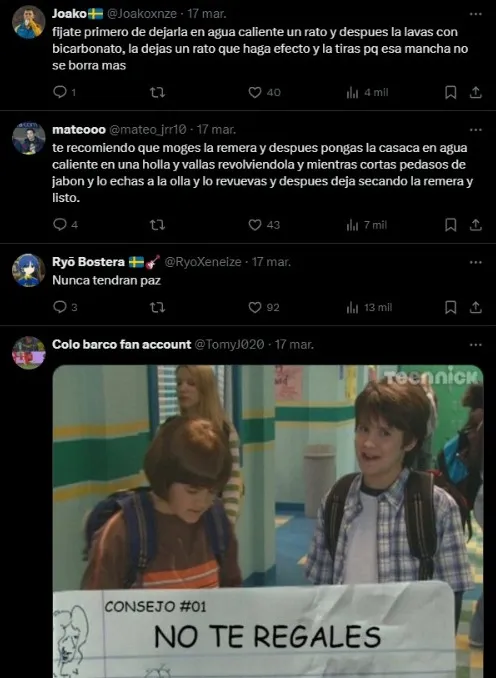Open more options on Ryō Bostera's tweet
The width and height of the screenshot is (496, 678).
[475, 262]
